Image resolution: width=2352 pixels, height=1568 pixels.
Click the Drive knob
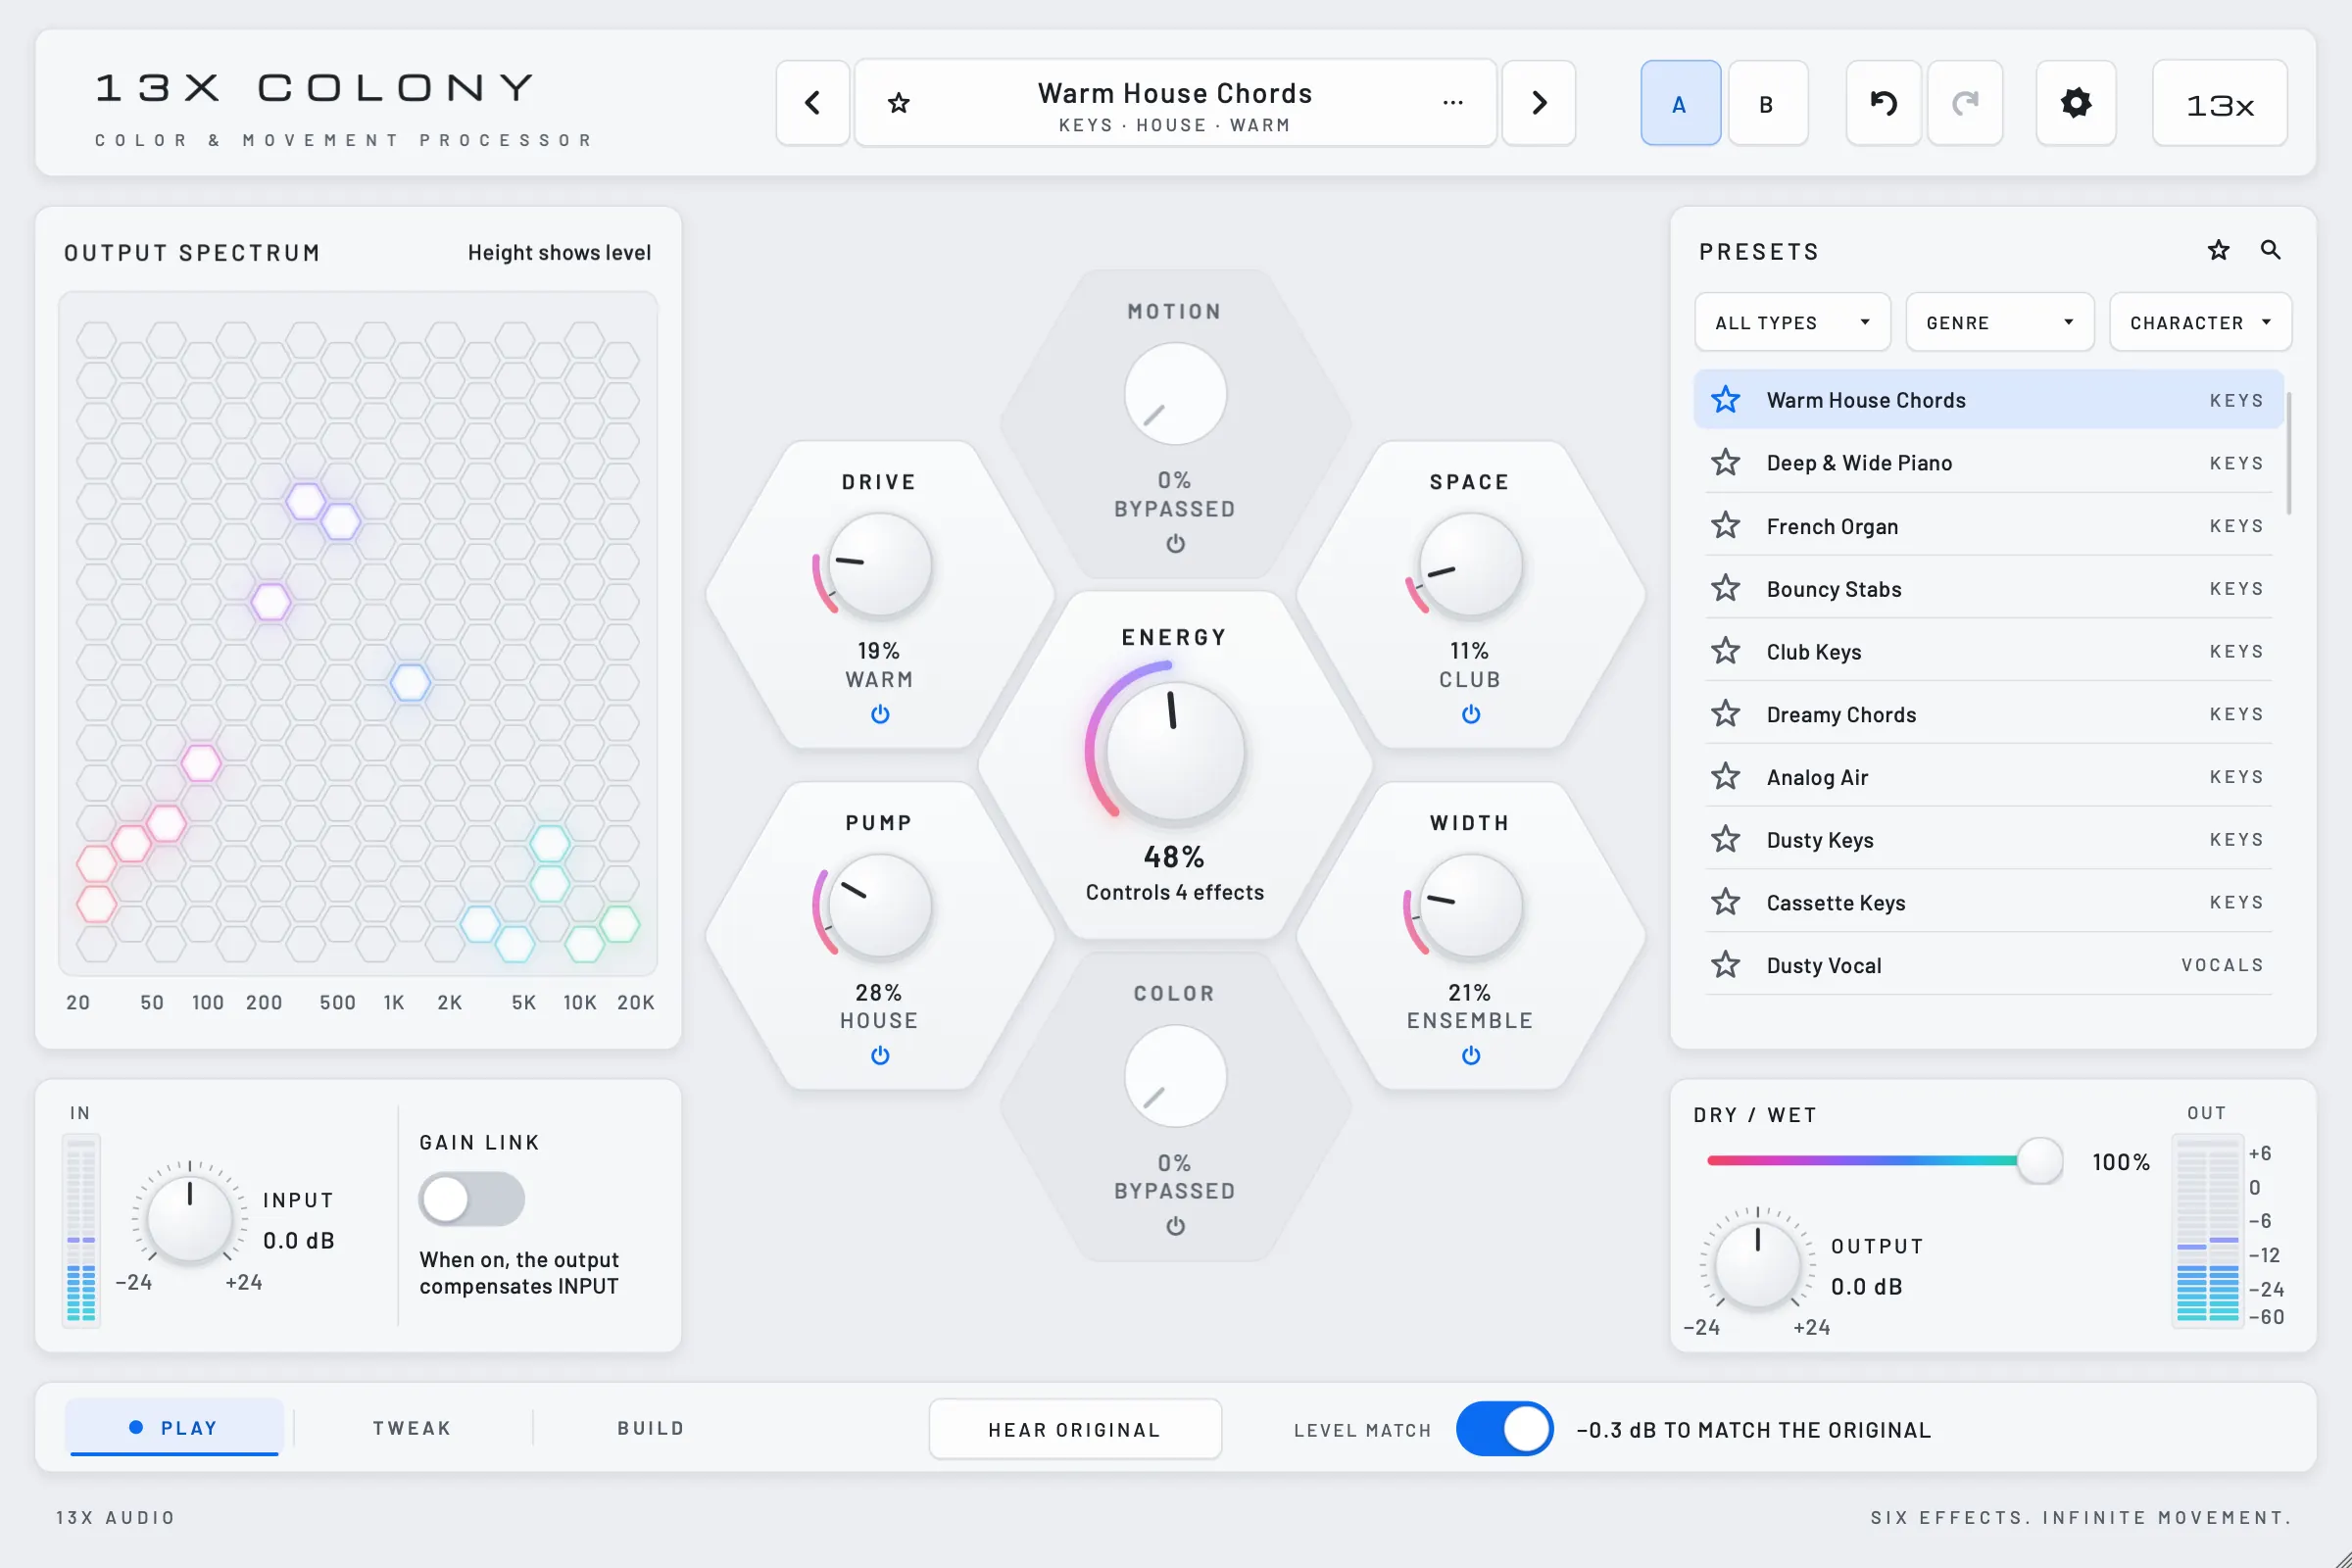[x=880, y=566]
